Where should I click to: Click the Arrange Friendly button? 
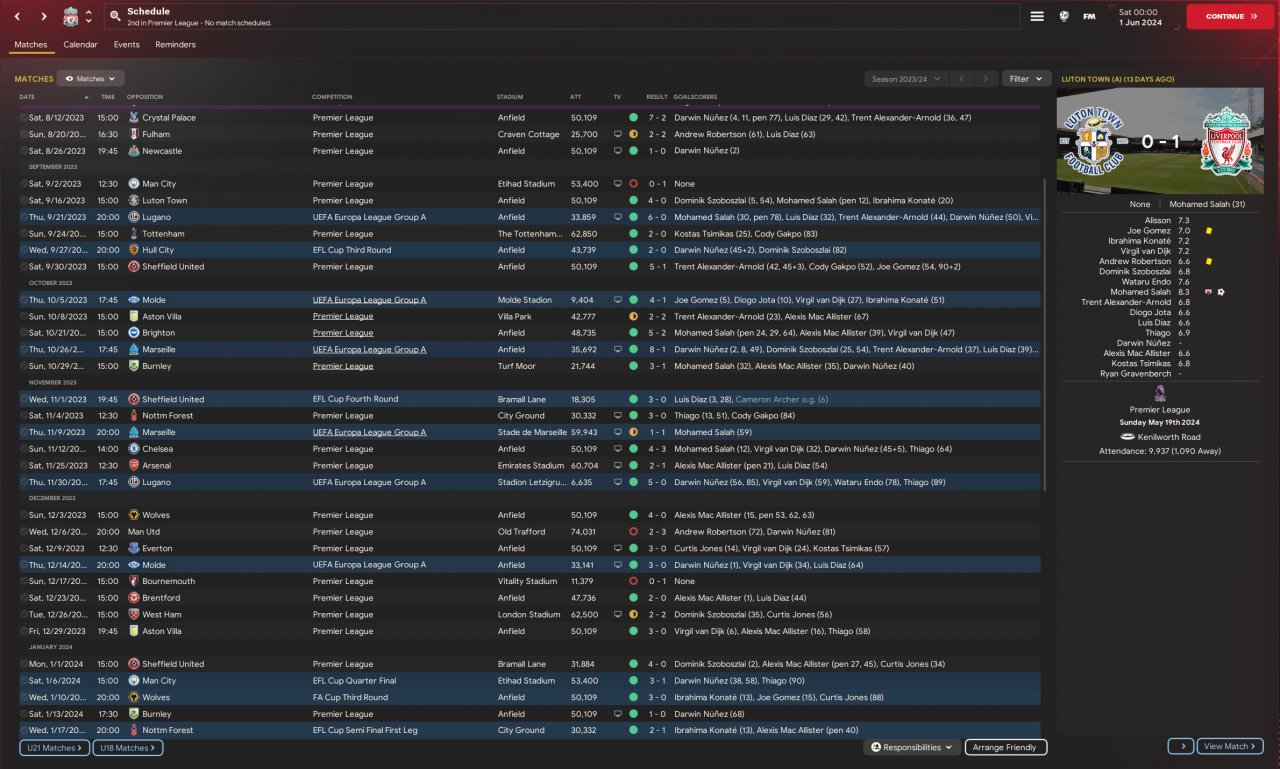click(x=1006, y=747)
